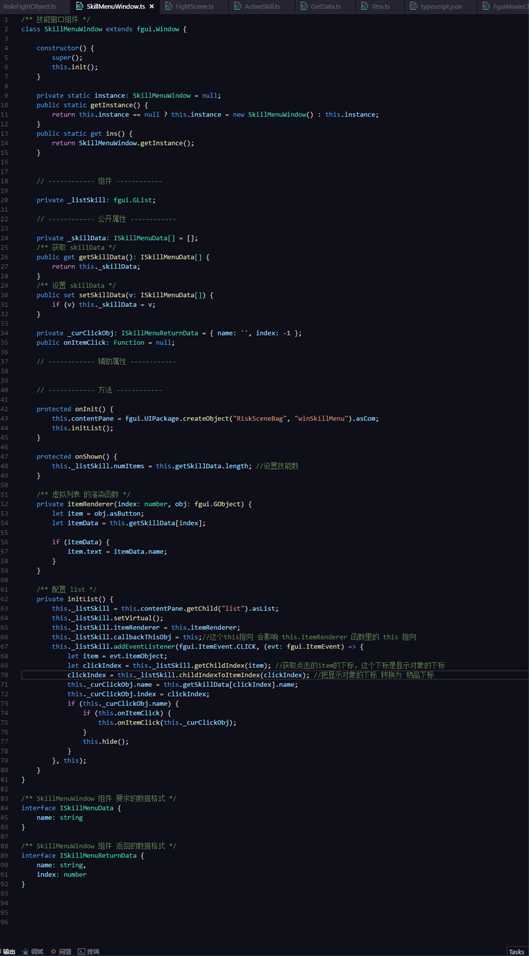The width and height of the screenshot is (529, 956).
Task: Open the first tab, RoleFightObject.ts
Action: 30,6
